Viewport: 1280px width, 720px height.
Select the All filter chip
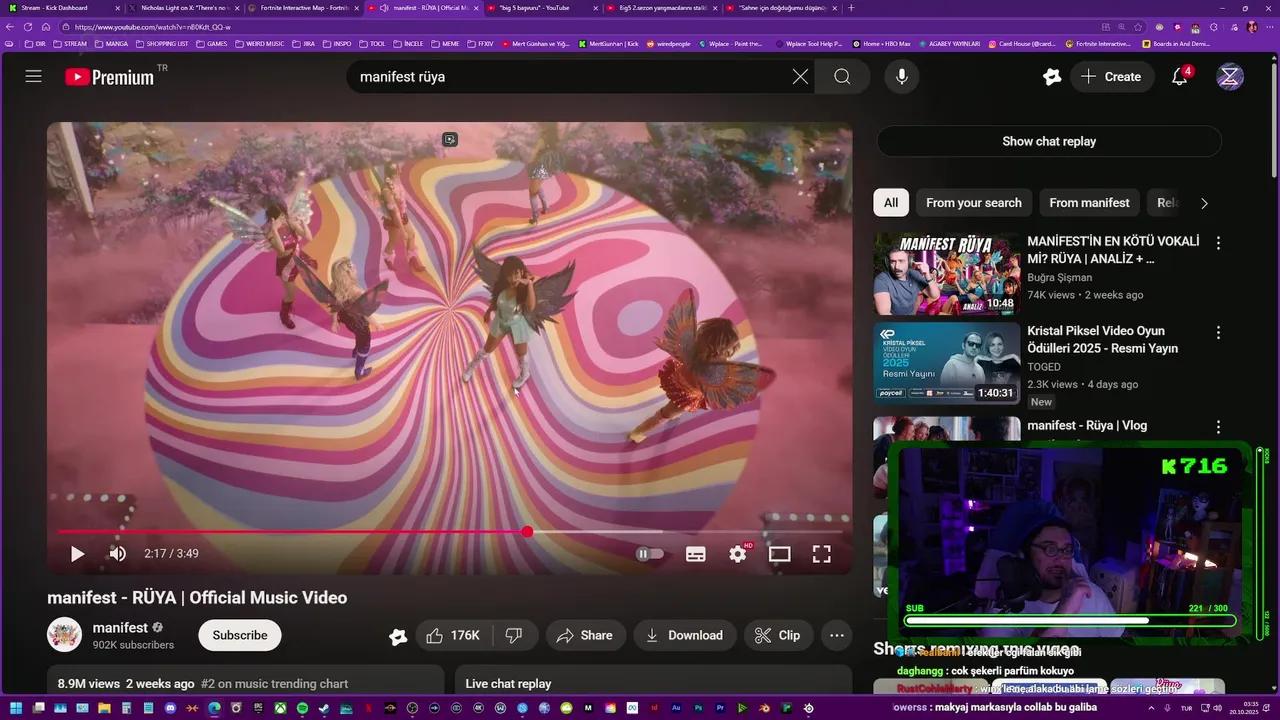click(x=890, y=203)
